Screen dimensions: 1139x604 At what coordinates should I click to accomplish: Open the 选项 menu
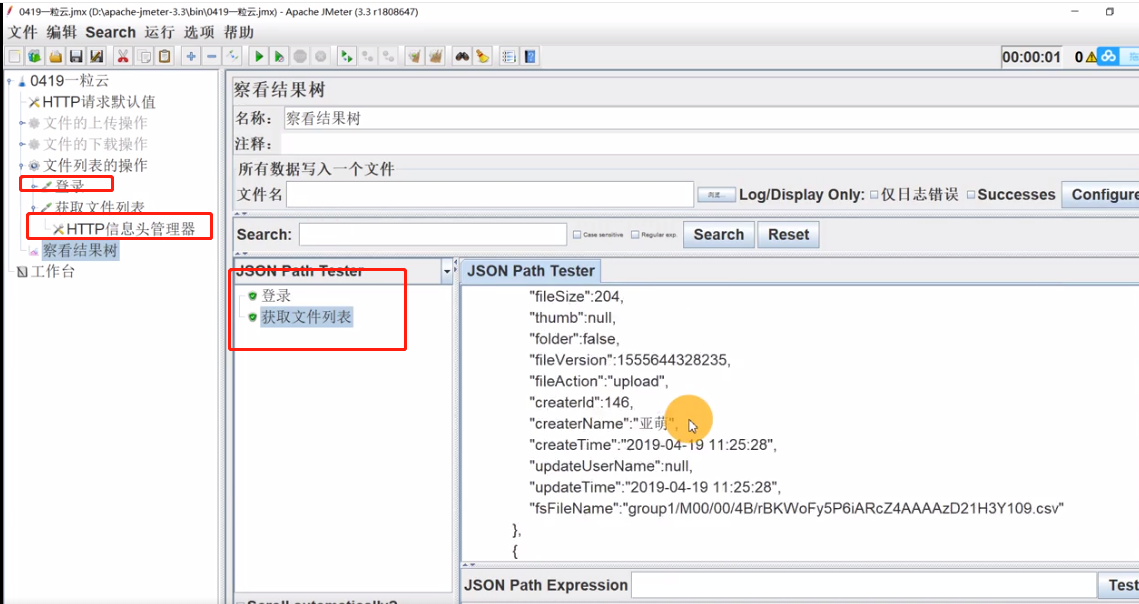(199, 32)
